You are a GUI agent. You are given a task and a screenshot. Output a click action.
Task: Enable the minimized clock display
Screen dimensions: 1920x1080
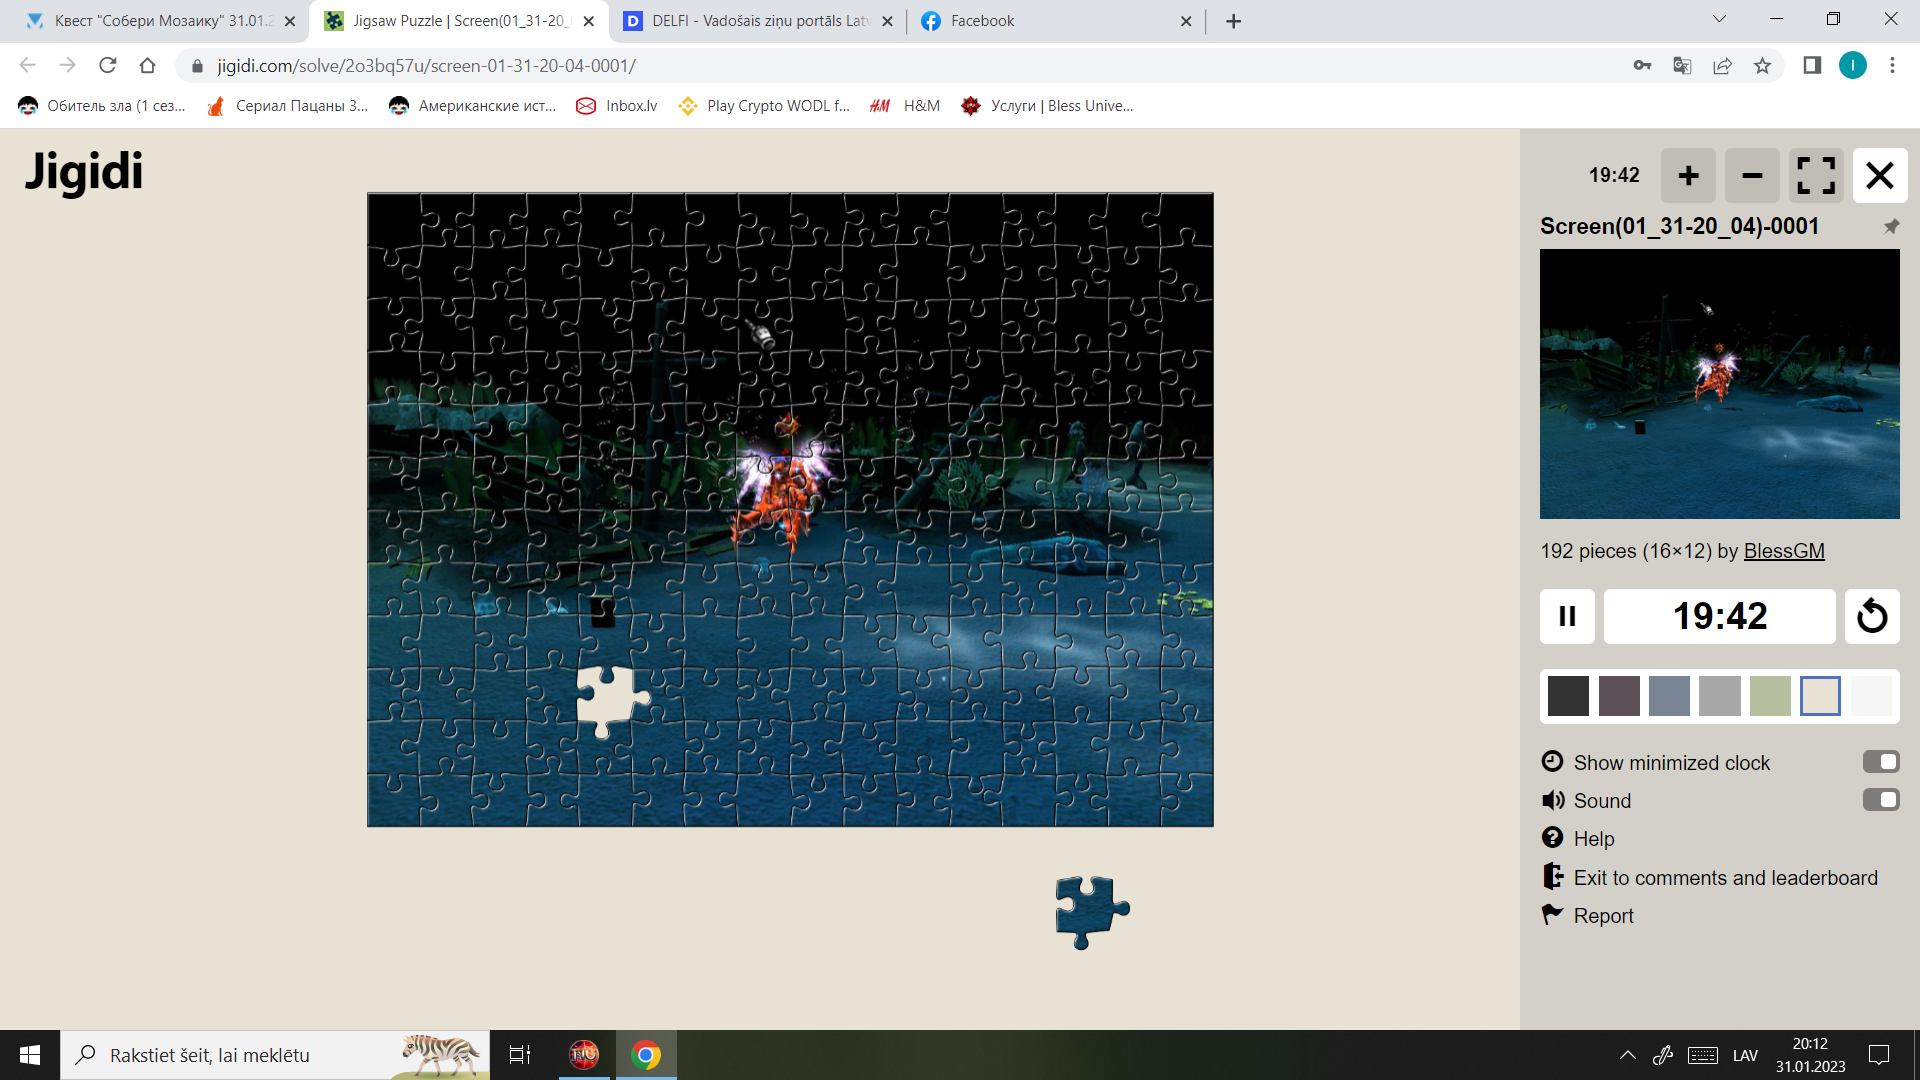(1880, 762)
